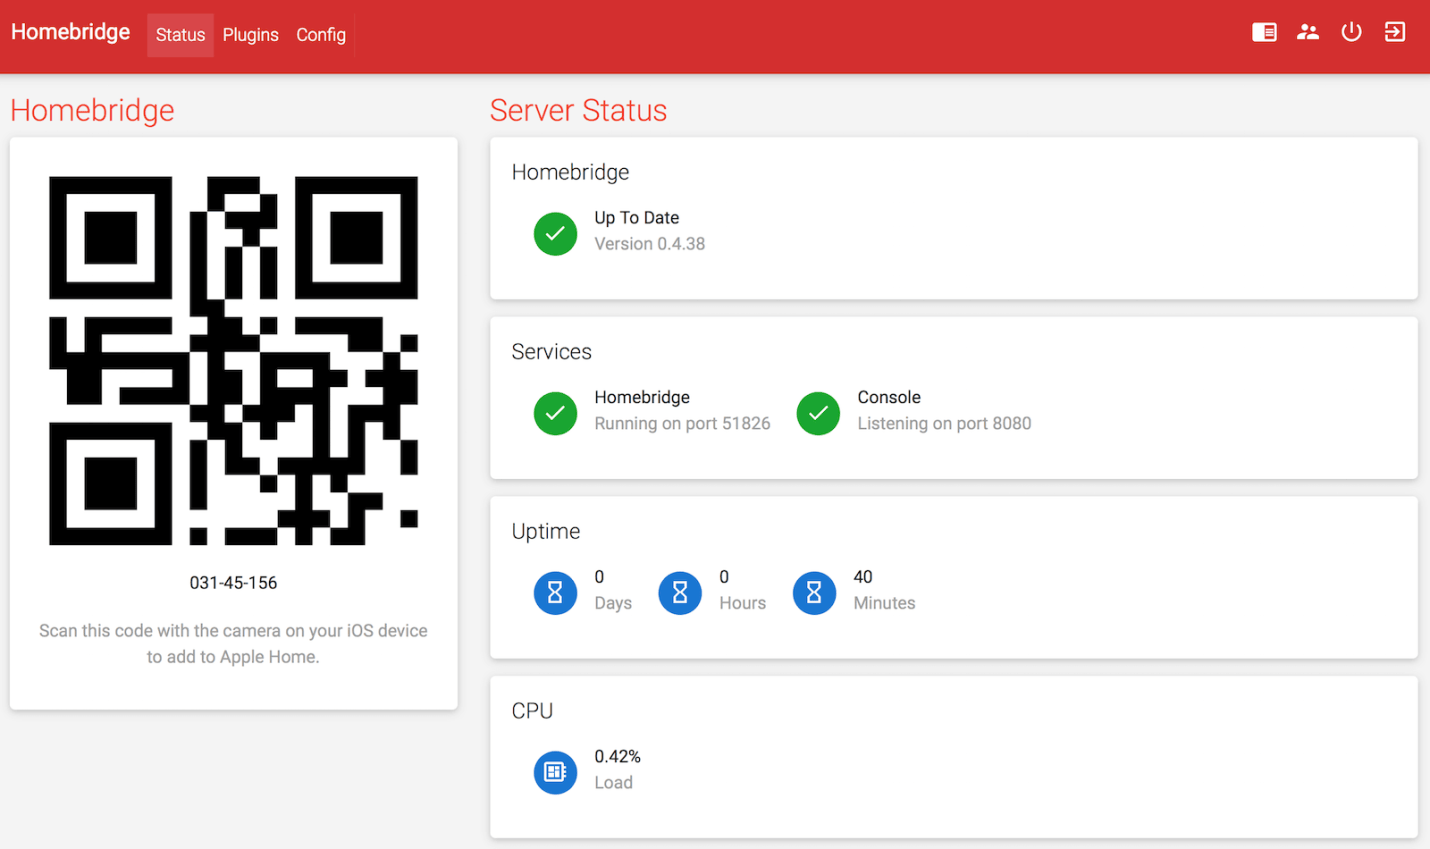Image resolution: width=1430 pixels, height=849 pixels.
Task: Open the users management icon
Action: (1308, 32)
